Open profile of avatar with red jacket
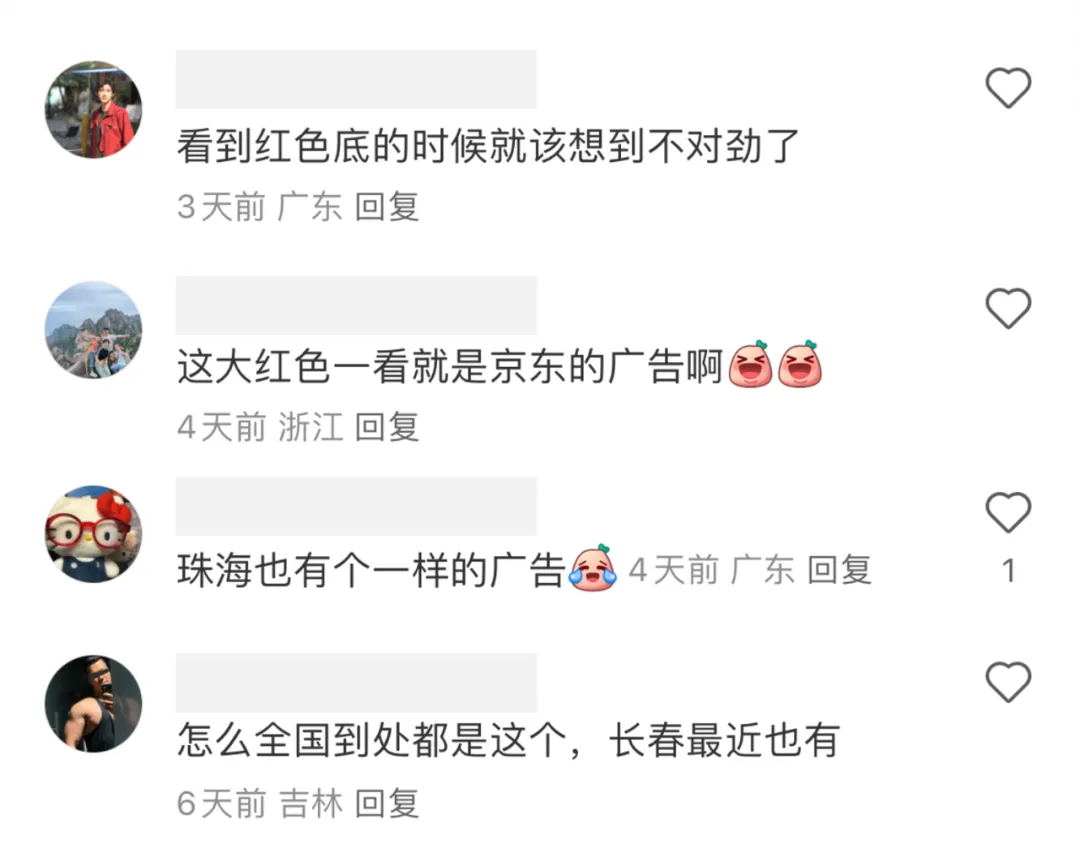The width and height of the screenshot is (1080, 864). [x=94, y=110]
